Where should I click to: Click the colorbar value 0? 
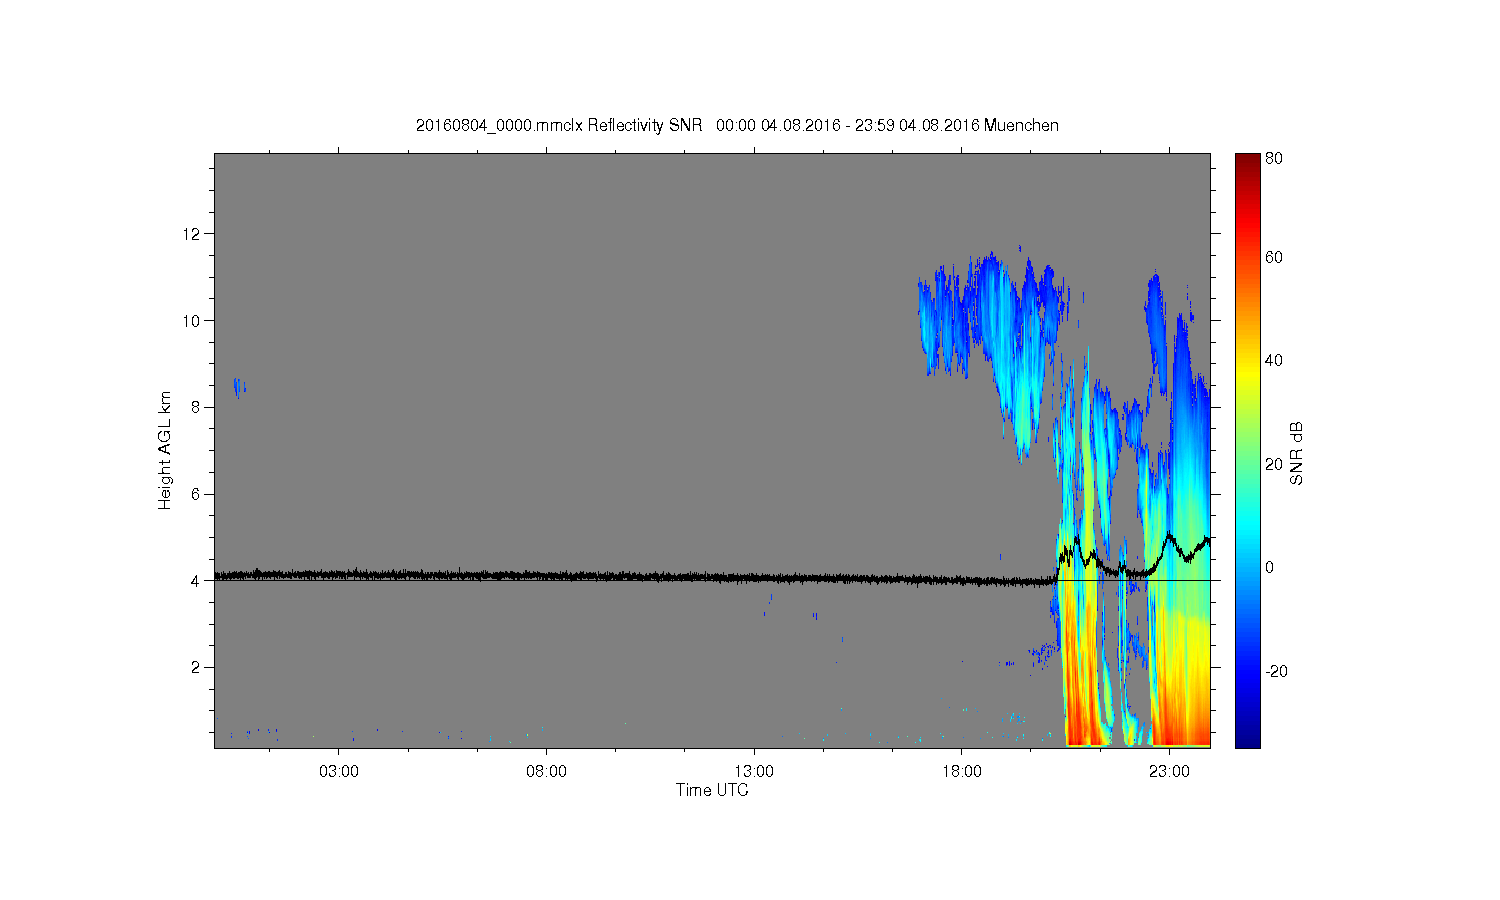coord(1270,568)
